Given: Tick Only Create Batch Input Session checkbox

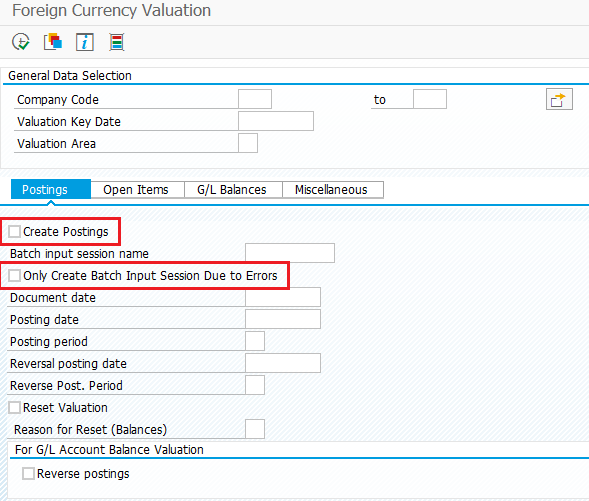Looking at the screenshot, I should [14, 275].
